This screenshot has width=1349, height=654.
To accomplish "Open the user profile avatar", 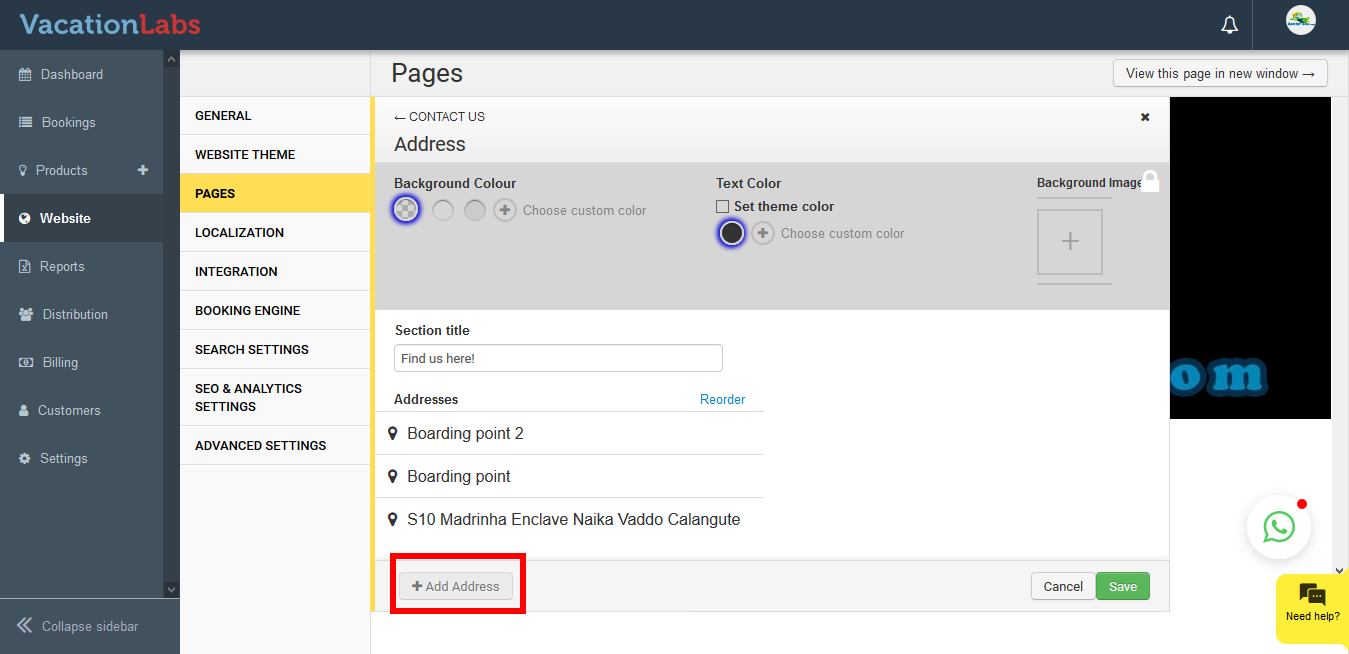I will coord(1300,21).
